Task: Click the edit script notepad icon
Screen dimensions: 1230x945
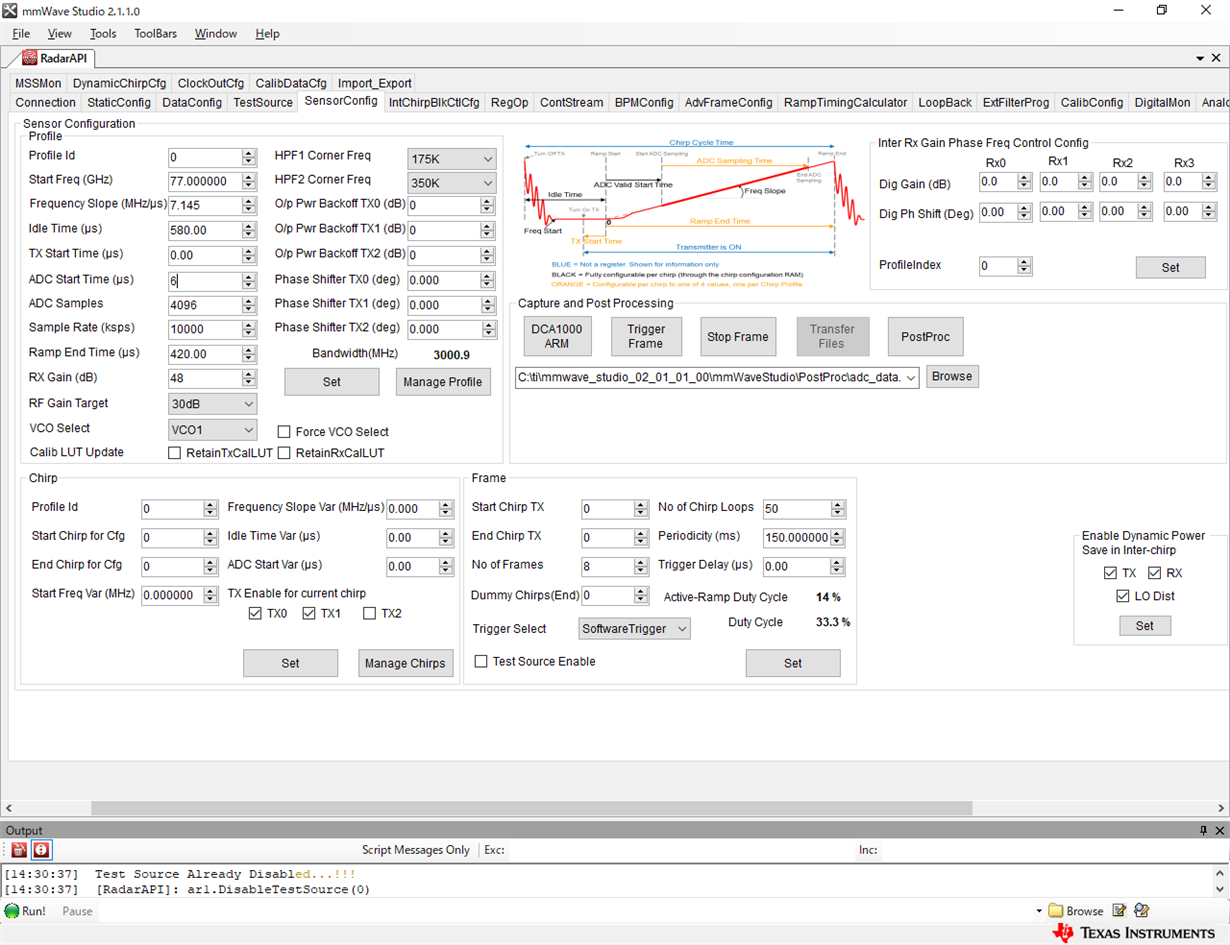Action: pyautogui.click(x=1120, y=911)
